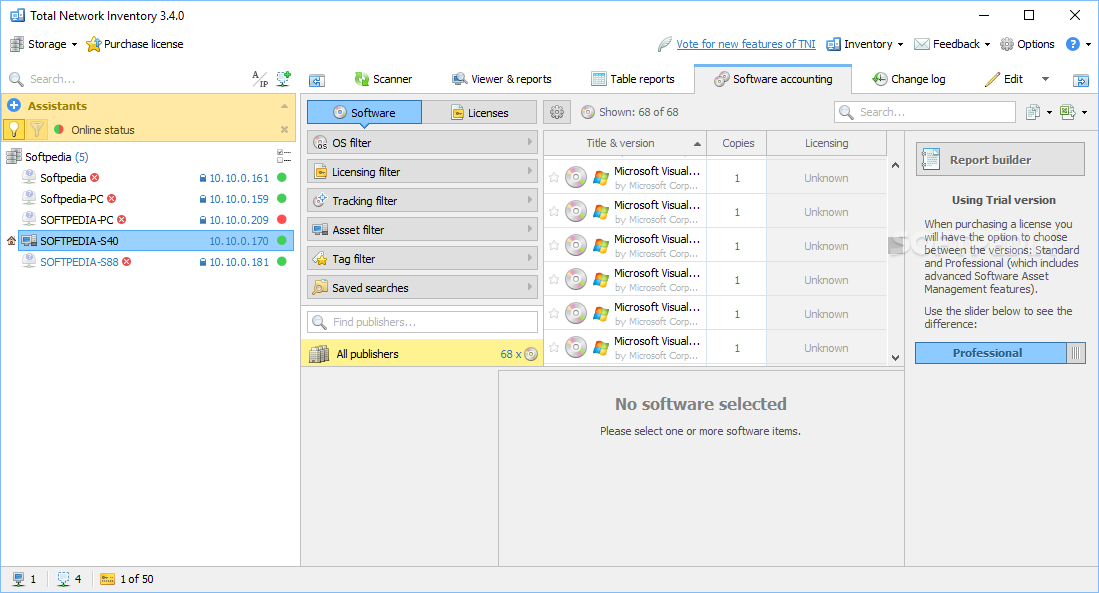Click the home icon beside SOFTPEDIA-S40
The height and width of the screenshot is (593, 1099).
pos(11,241)
